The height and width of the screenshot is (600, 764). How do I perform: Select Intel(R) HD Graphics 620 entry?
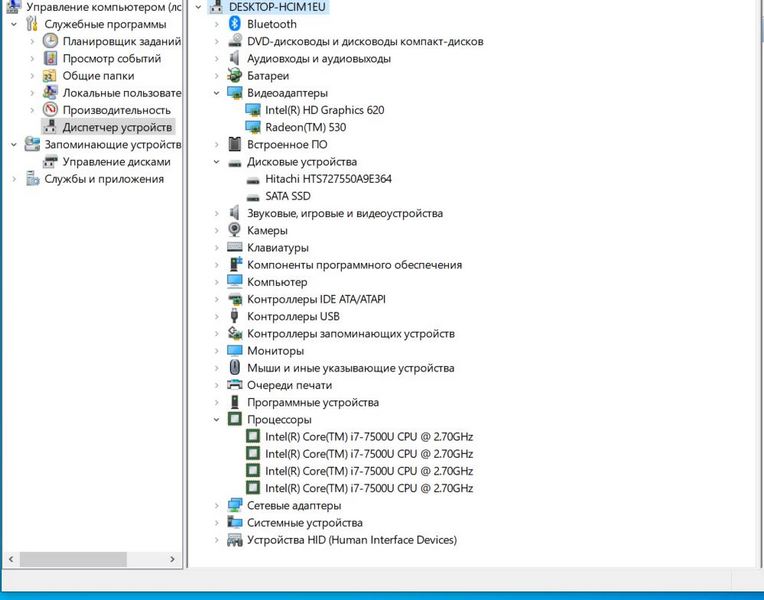click(324, 110)
